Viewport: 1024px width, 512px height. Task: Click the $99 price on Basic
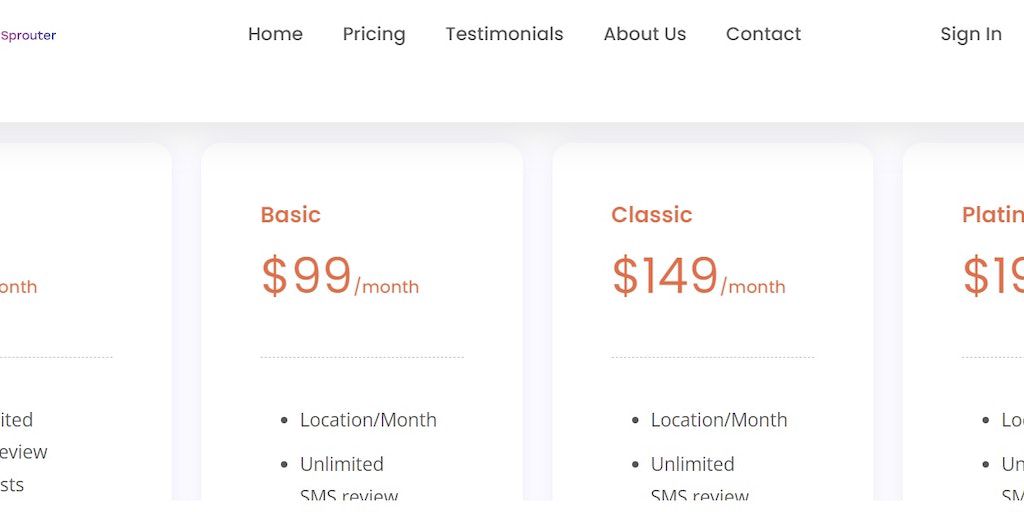306,276
